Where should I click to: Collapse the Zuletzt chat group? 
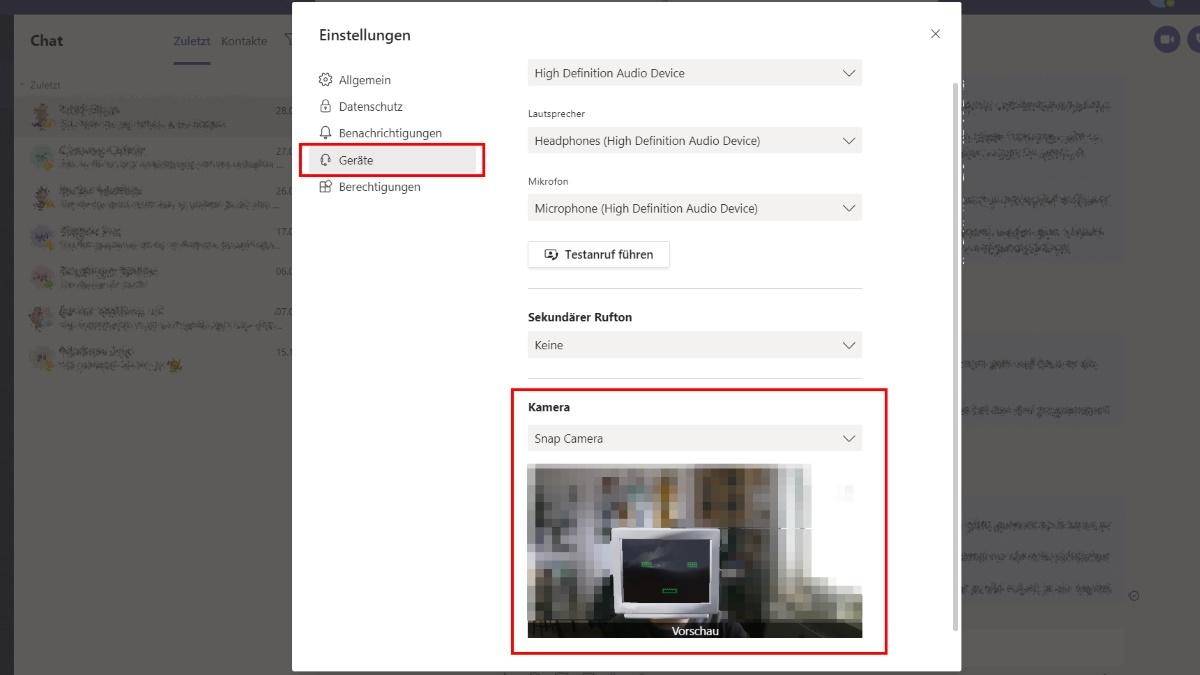tap(22, 82)
